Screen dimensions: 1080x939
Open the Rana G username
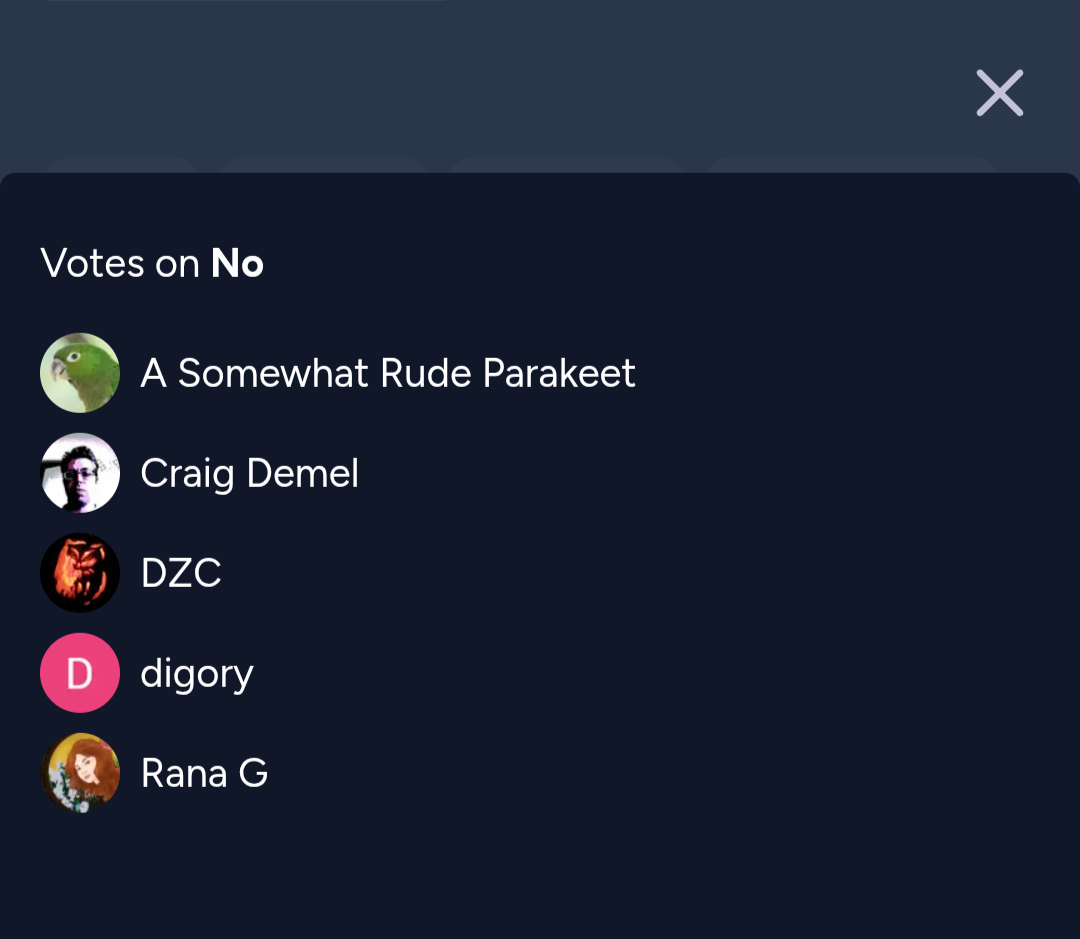[205, 772]
